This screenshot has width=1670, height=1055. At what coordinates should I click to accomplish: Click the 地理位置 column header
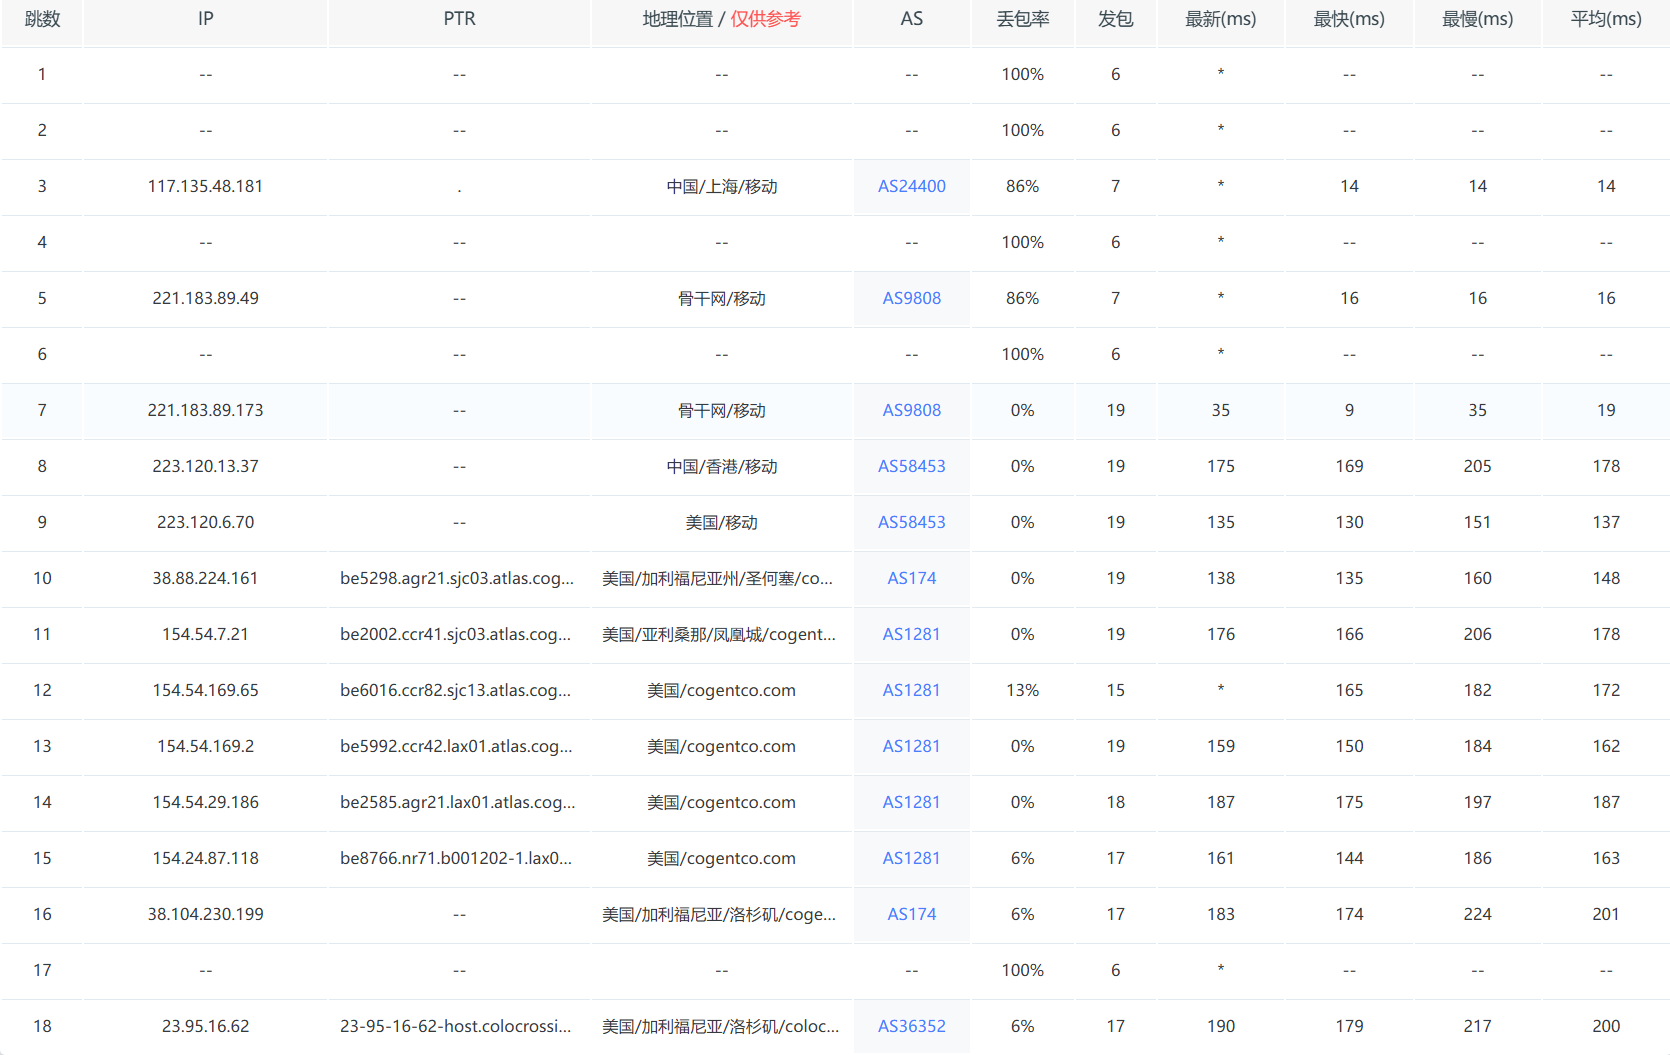678,19
